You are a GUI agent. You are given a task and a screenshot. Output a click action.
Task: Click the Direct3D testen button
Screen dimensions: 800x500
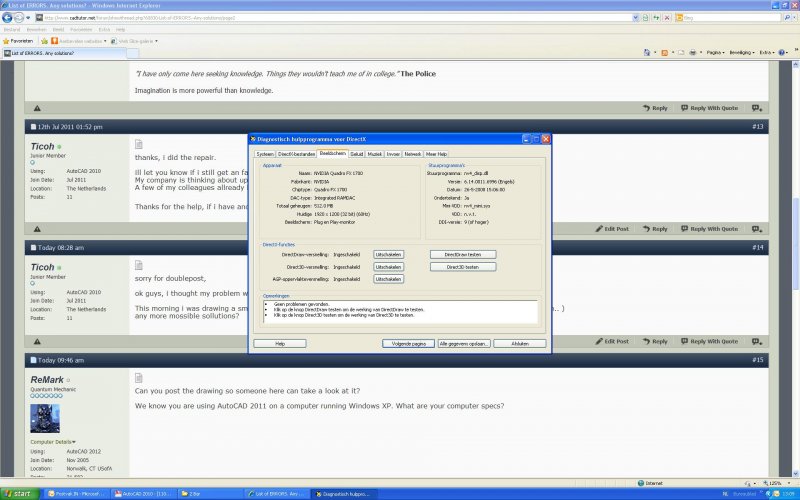tap(463, 267)
